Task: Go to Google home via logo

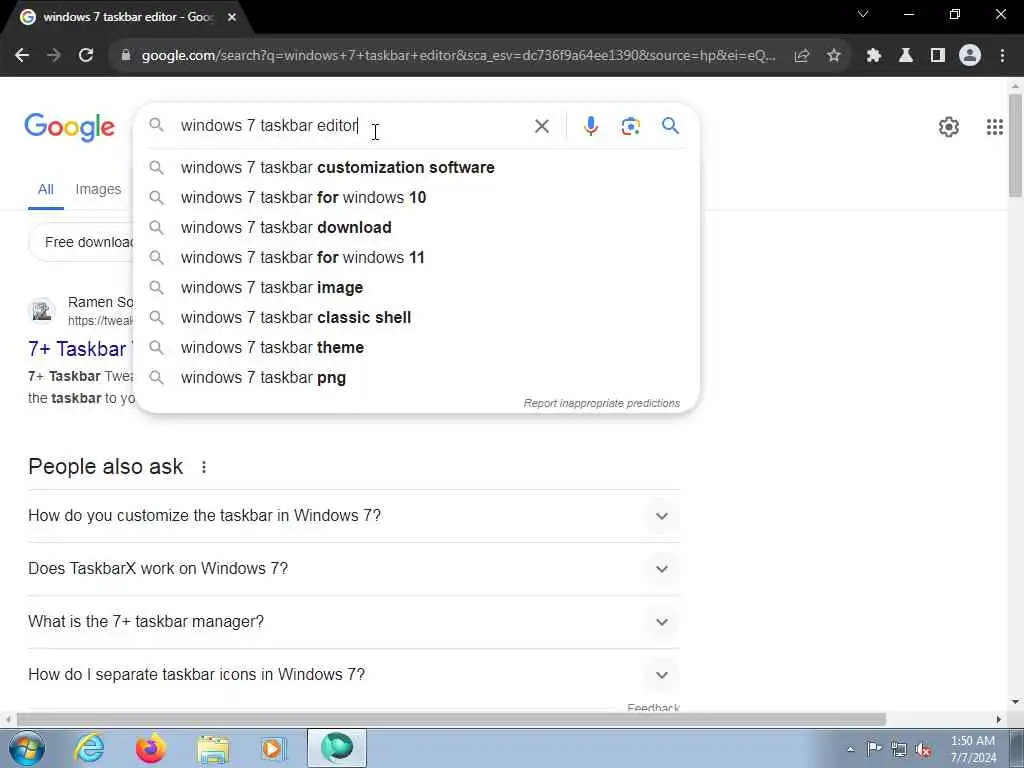Action: (69, 127)
